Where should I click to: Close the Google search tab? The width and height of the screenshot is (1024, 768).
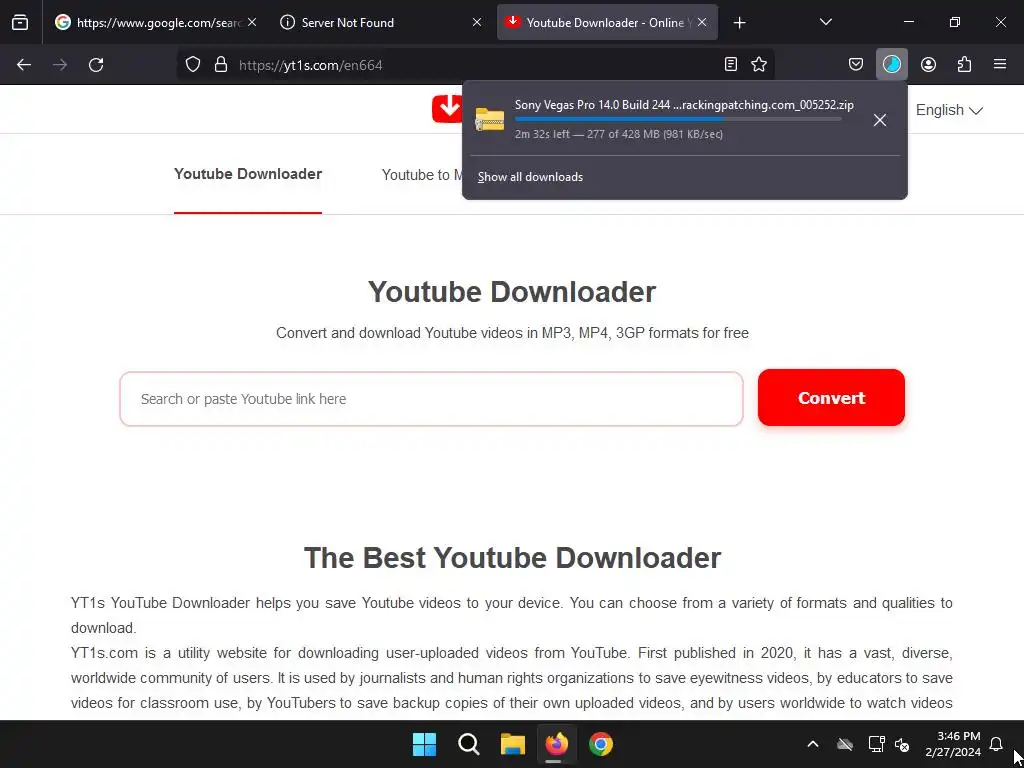[x=252, y=22]
